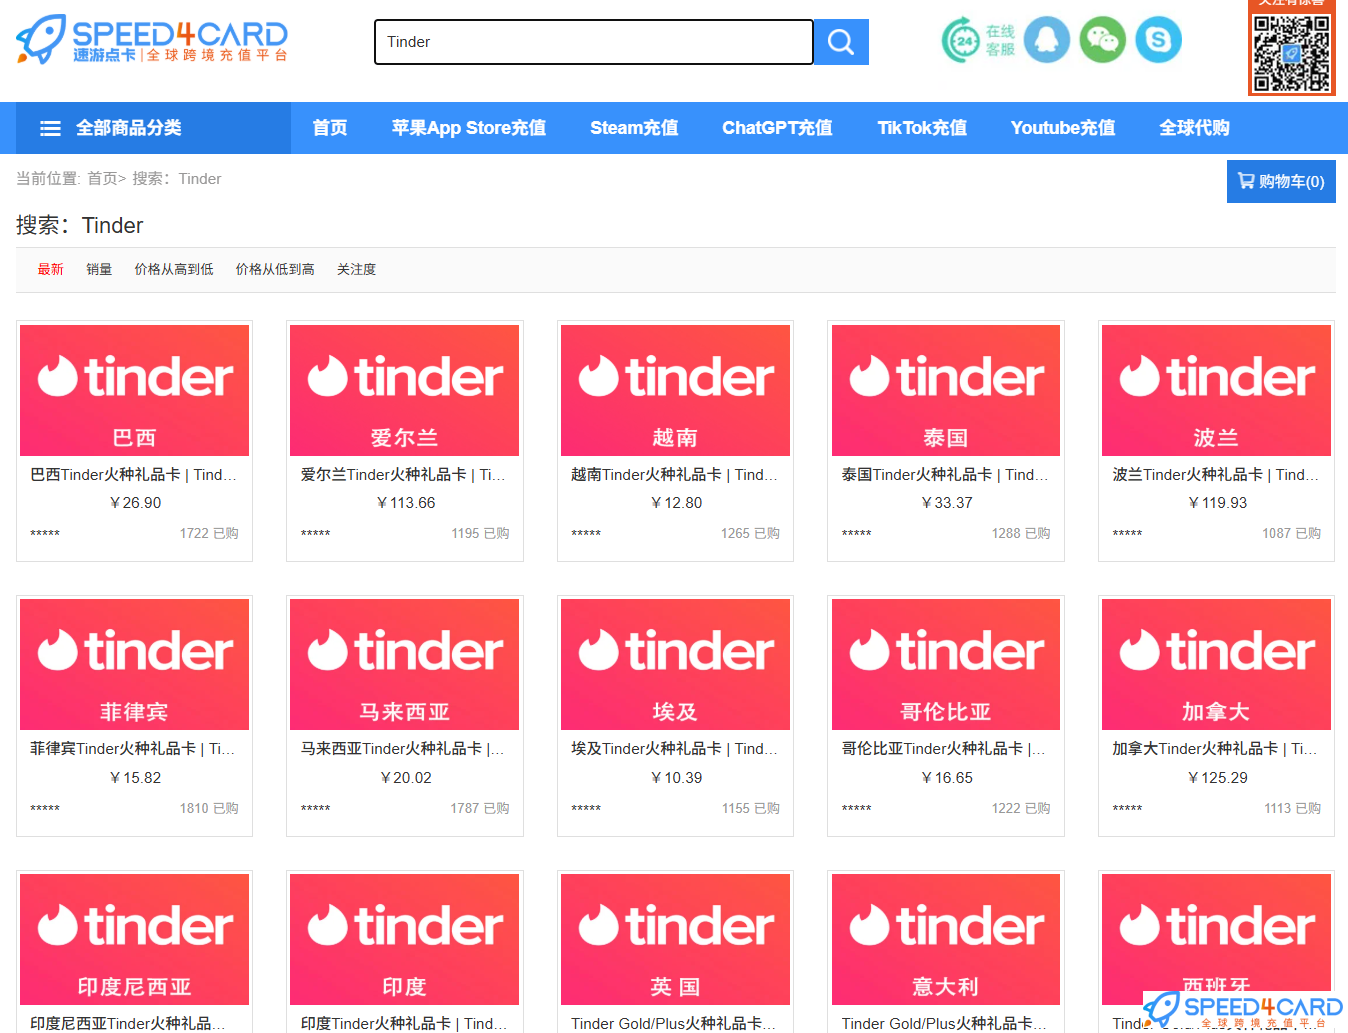Open Steam充值 menu item
The image size is (1348, 1033).
(634, 128)
